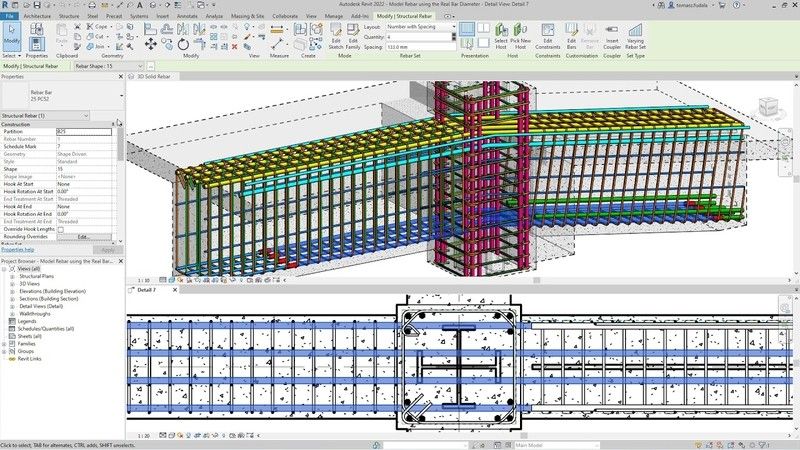The height and width of the screenshot is (450, 800).
Task: Click the Insert Coupler icon
Action: [x=612, y=36]
